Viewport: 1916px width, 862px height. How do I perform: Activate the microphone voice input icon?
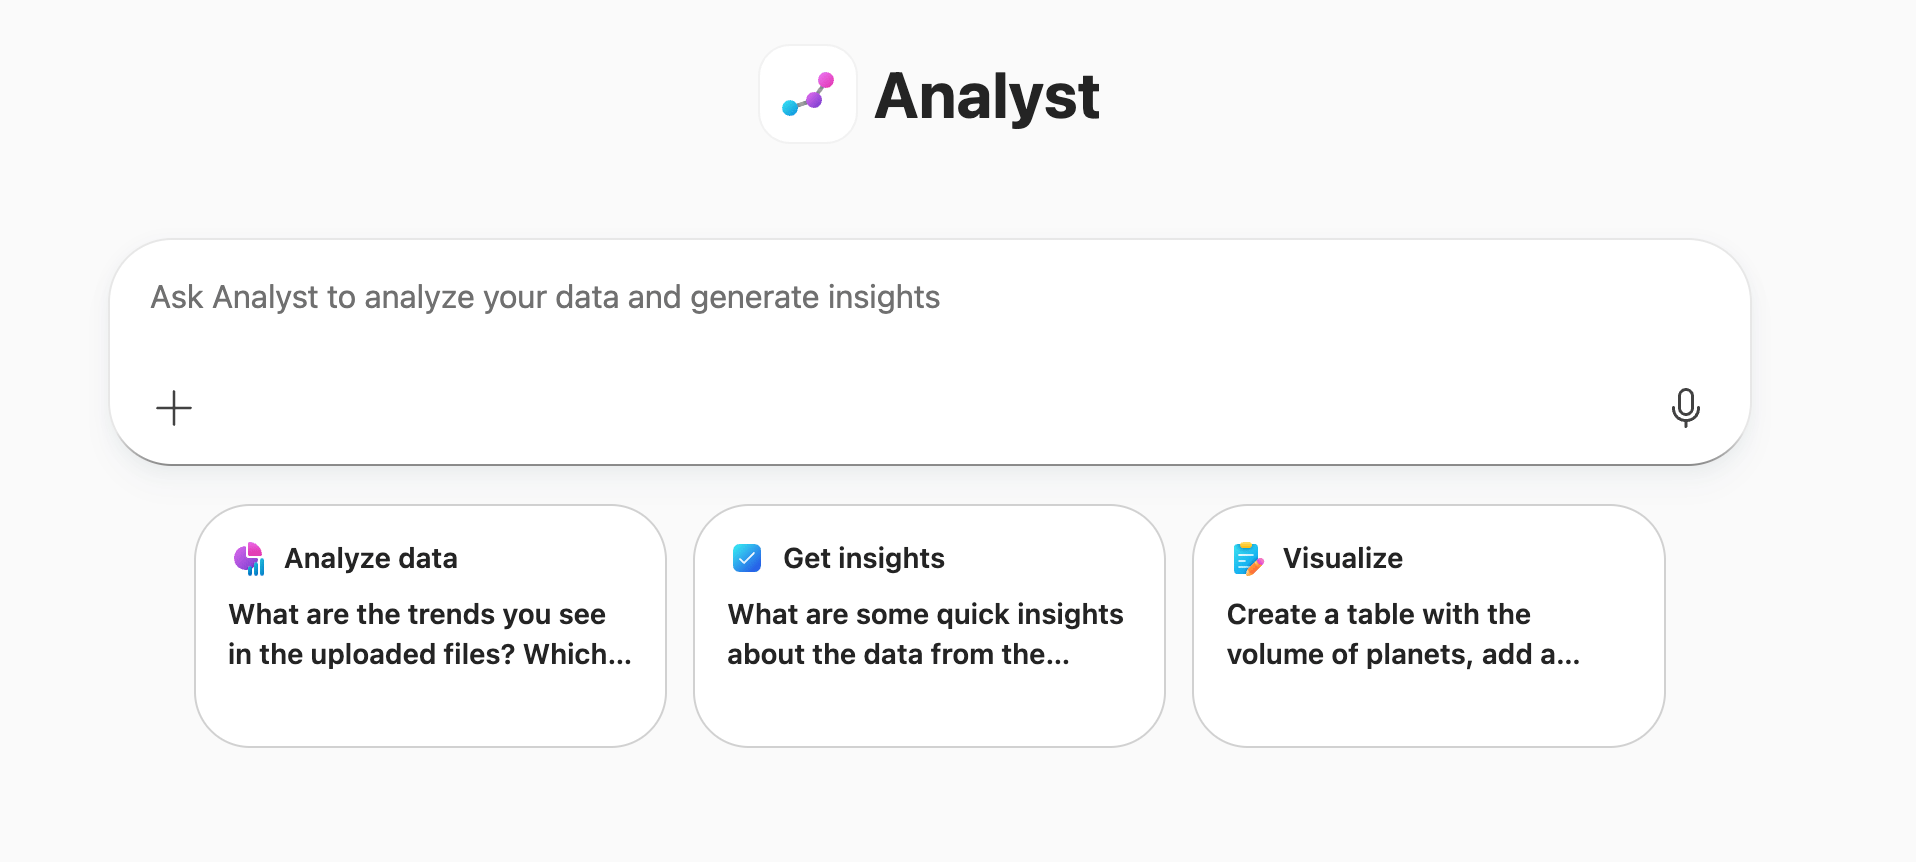1685,407
